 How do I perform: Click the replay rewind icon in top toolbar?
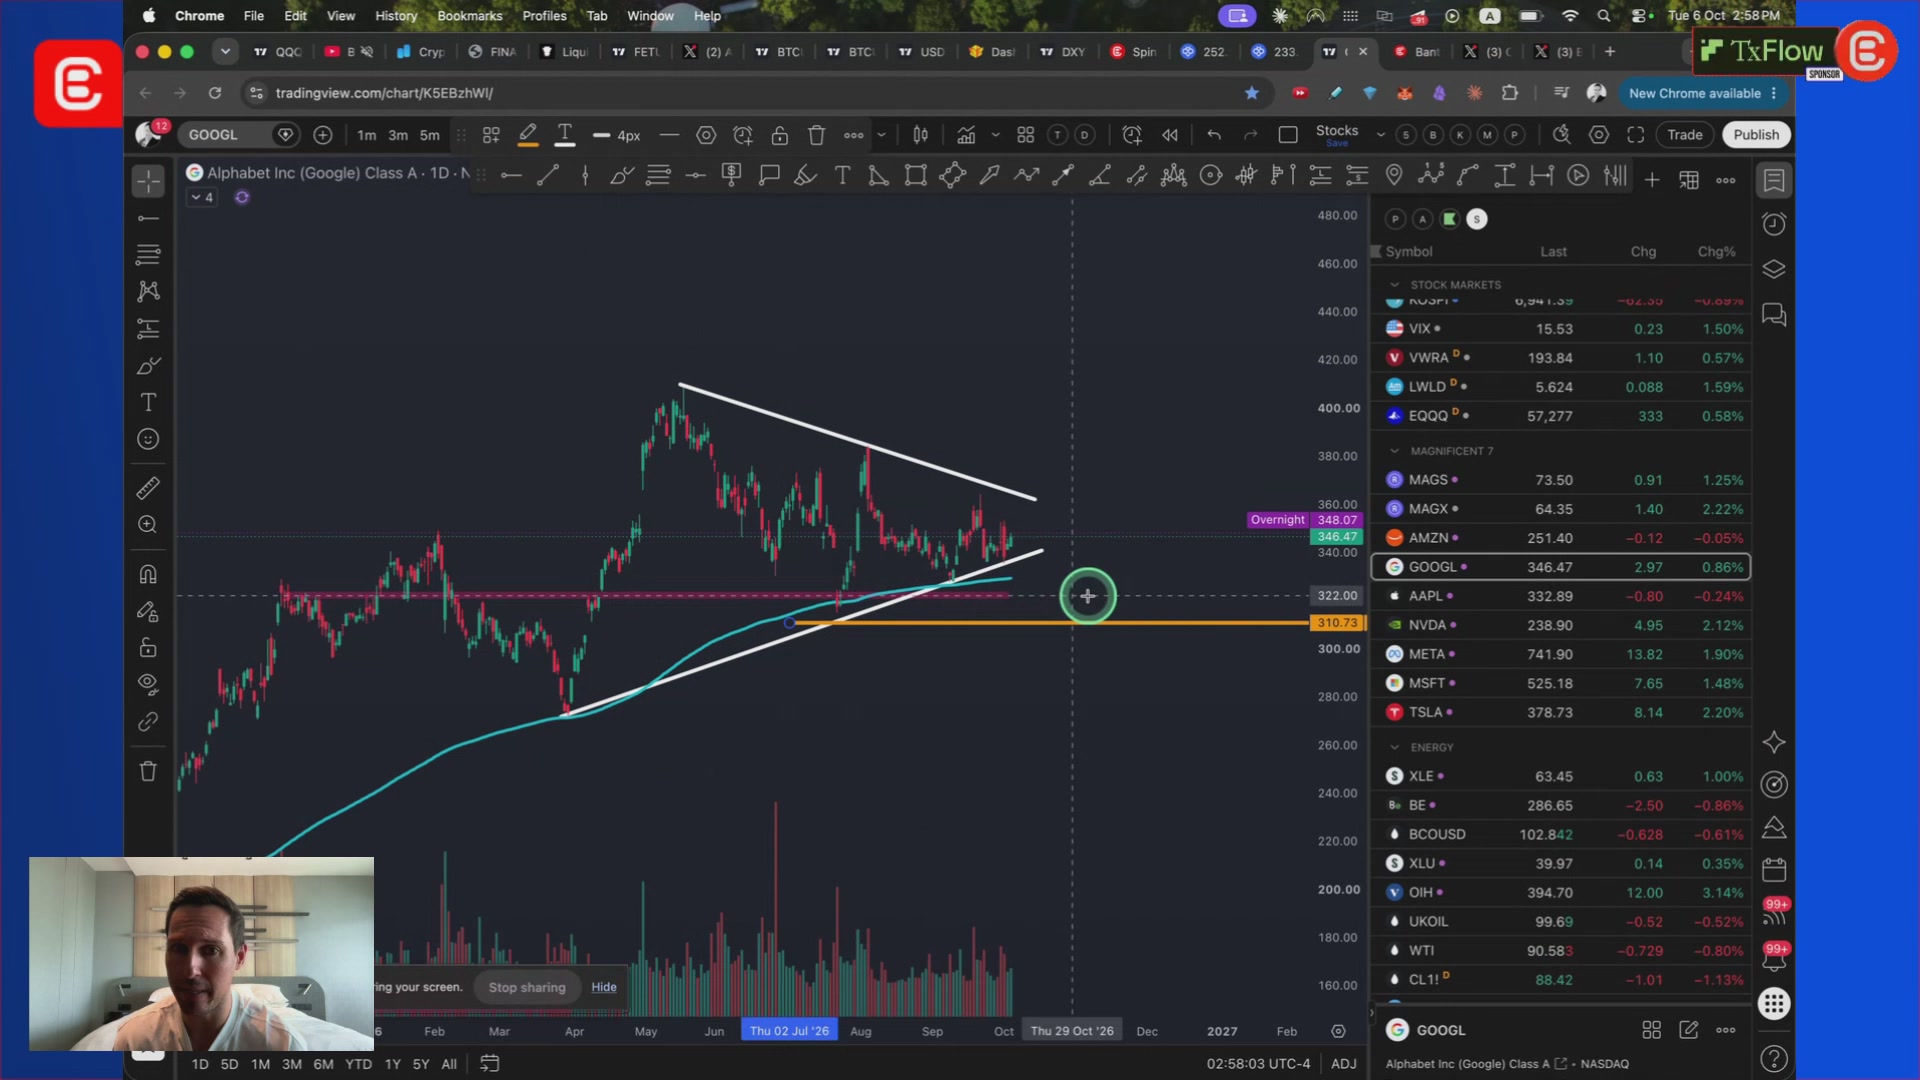coord(1170,135)
